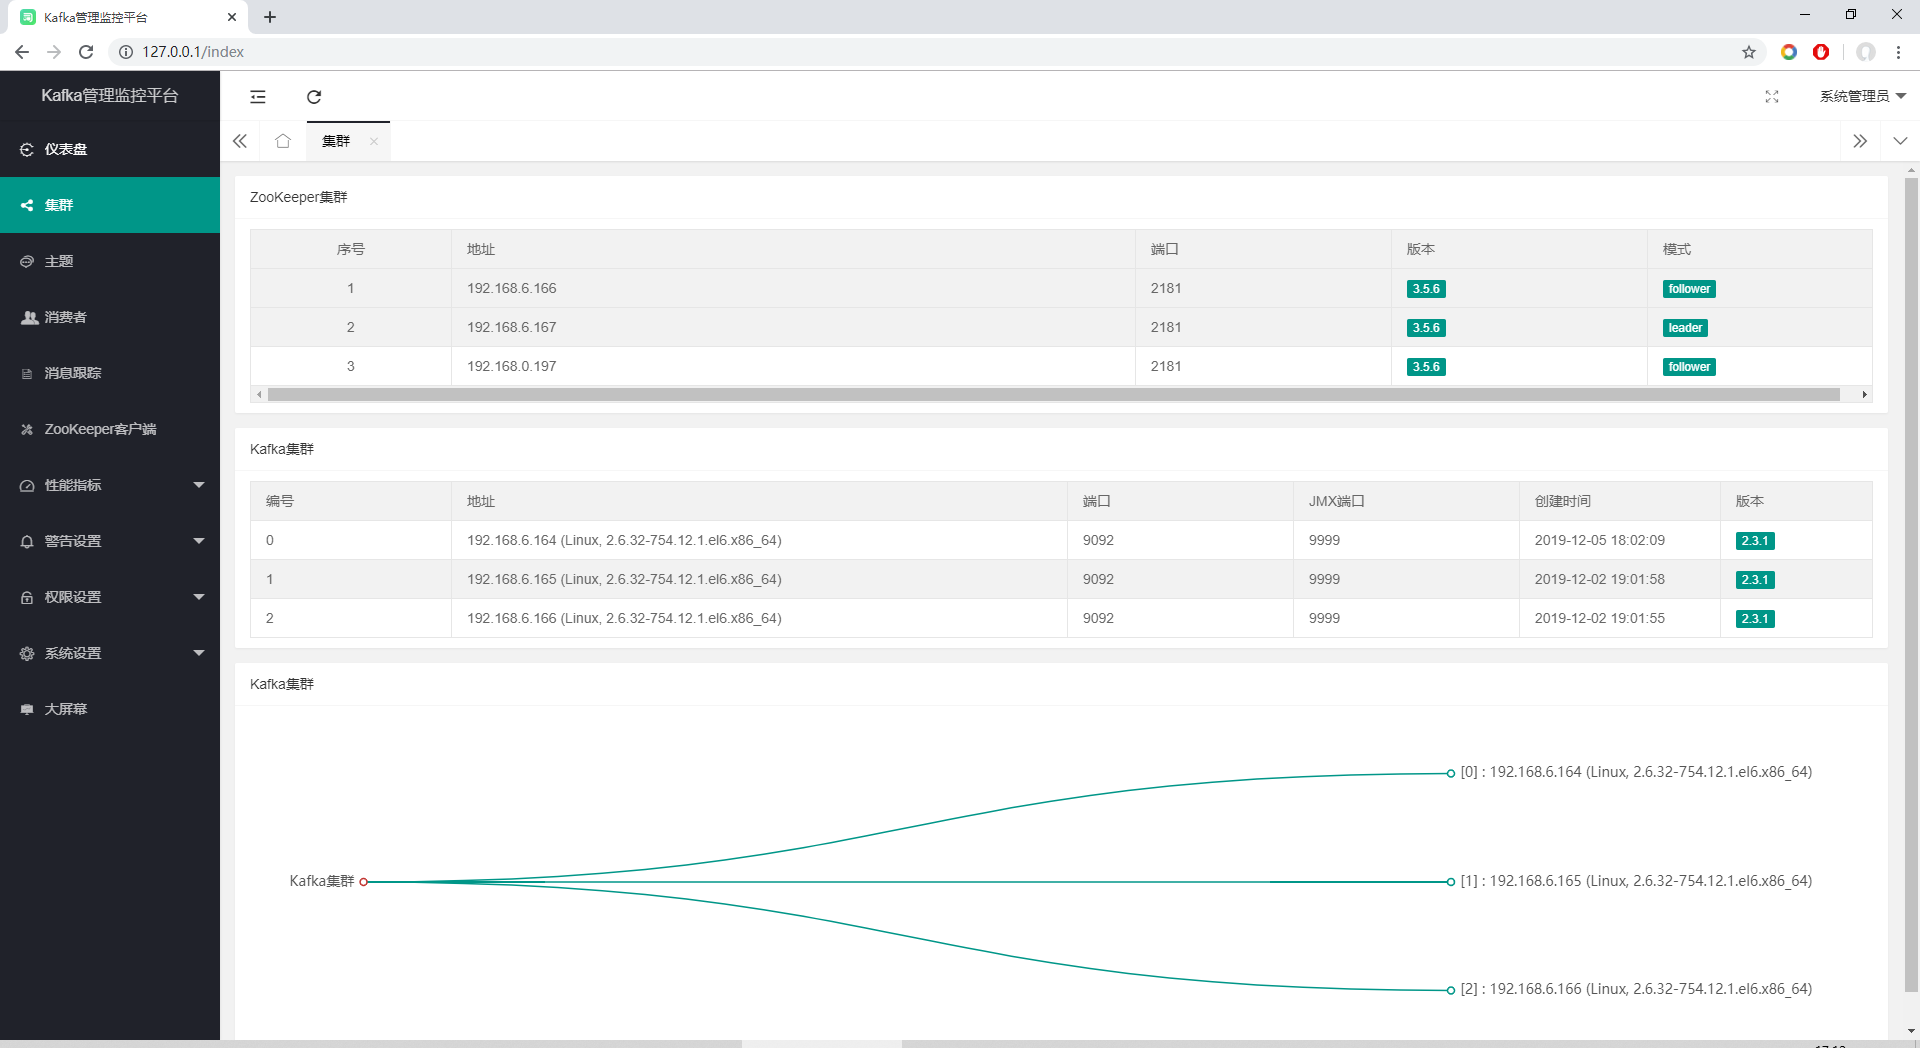1920x1048 pixels.
Task: Click the browser reload button
Action: point(86,52)
